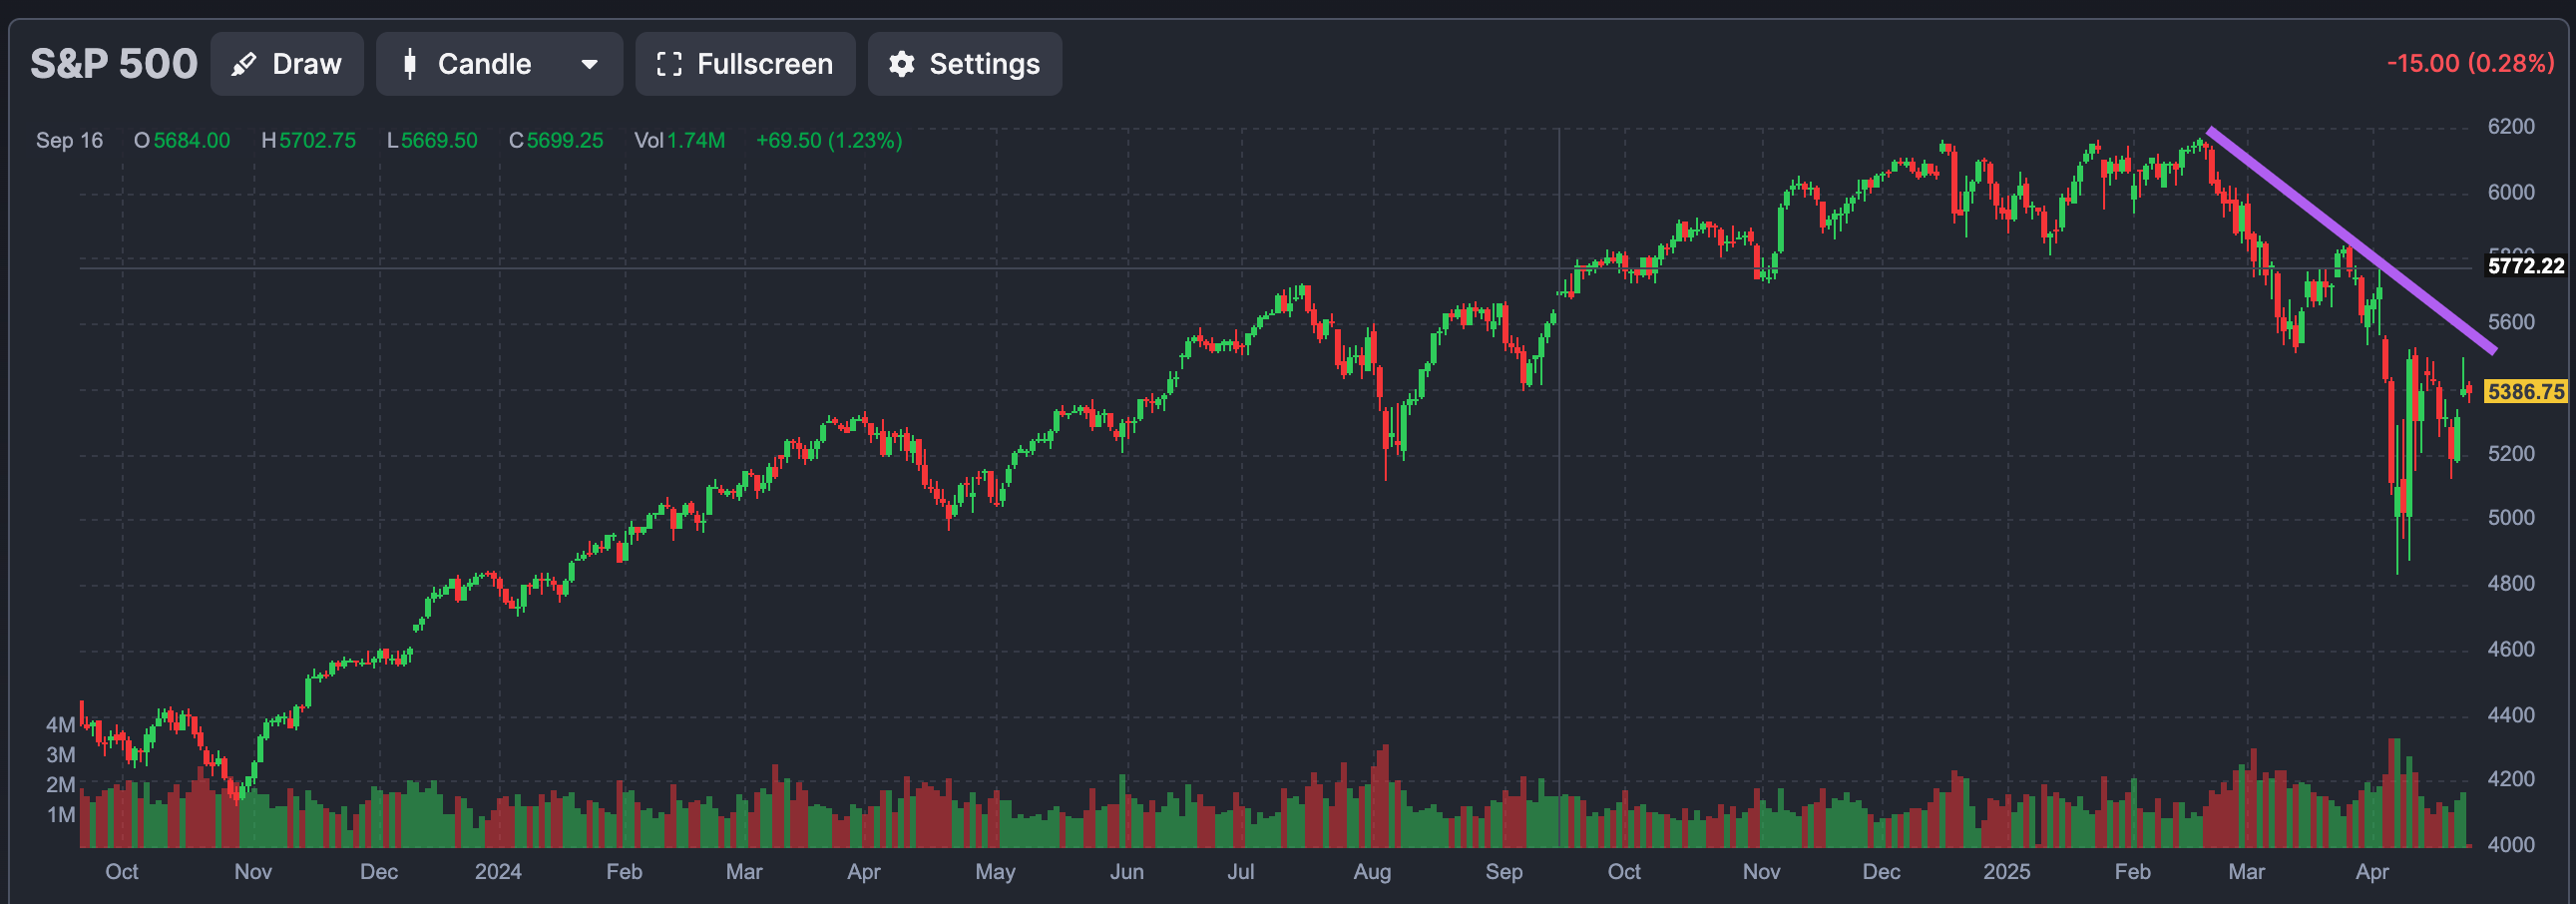
Task: Click the 1M volume axis label
Action: point(60,815)
